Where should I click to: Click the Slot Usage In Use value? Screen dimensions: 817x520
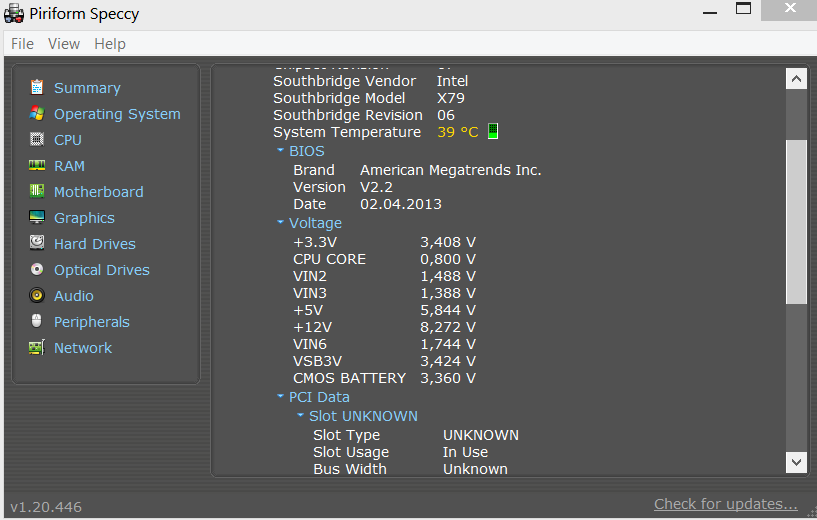pos(465,452)
